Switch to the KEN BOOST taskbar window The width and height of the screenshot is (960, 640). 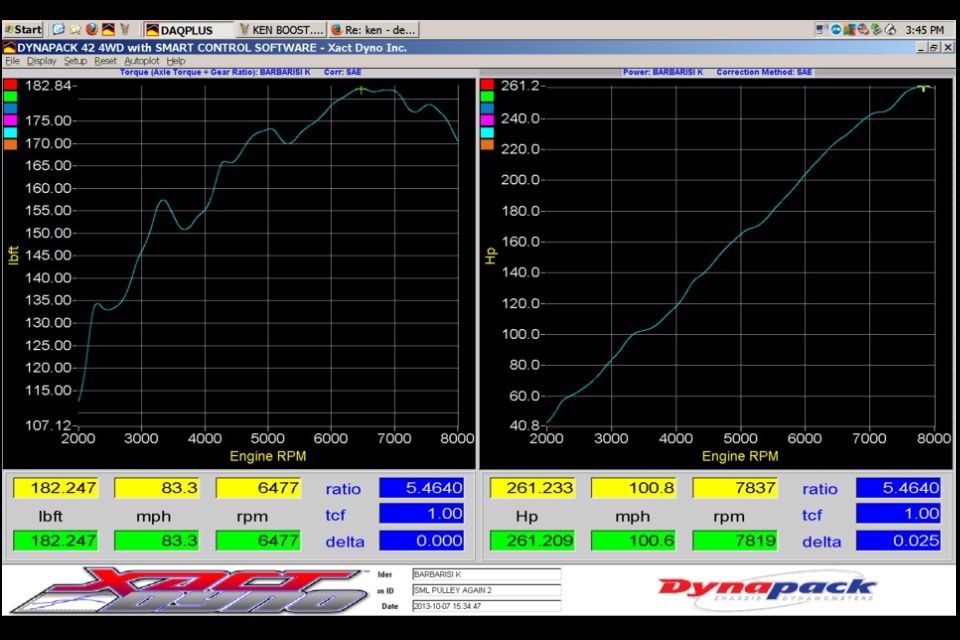point(281,29)
